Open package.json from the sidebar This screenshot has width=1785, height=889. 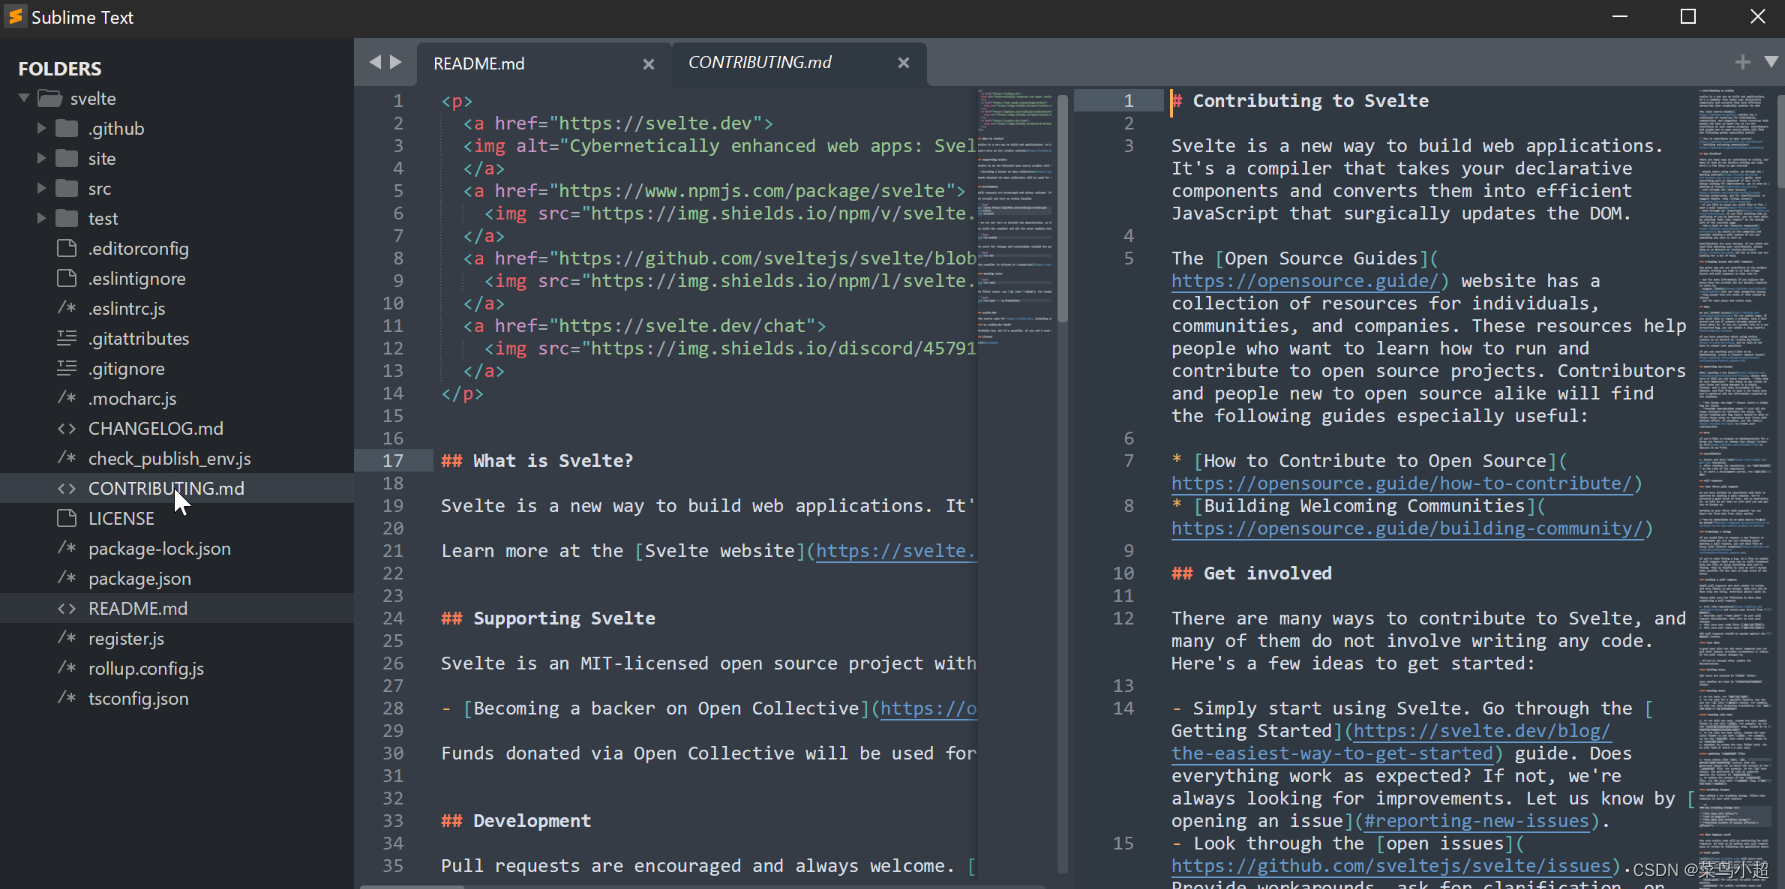pos(140,578)
